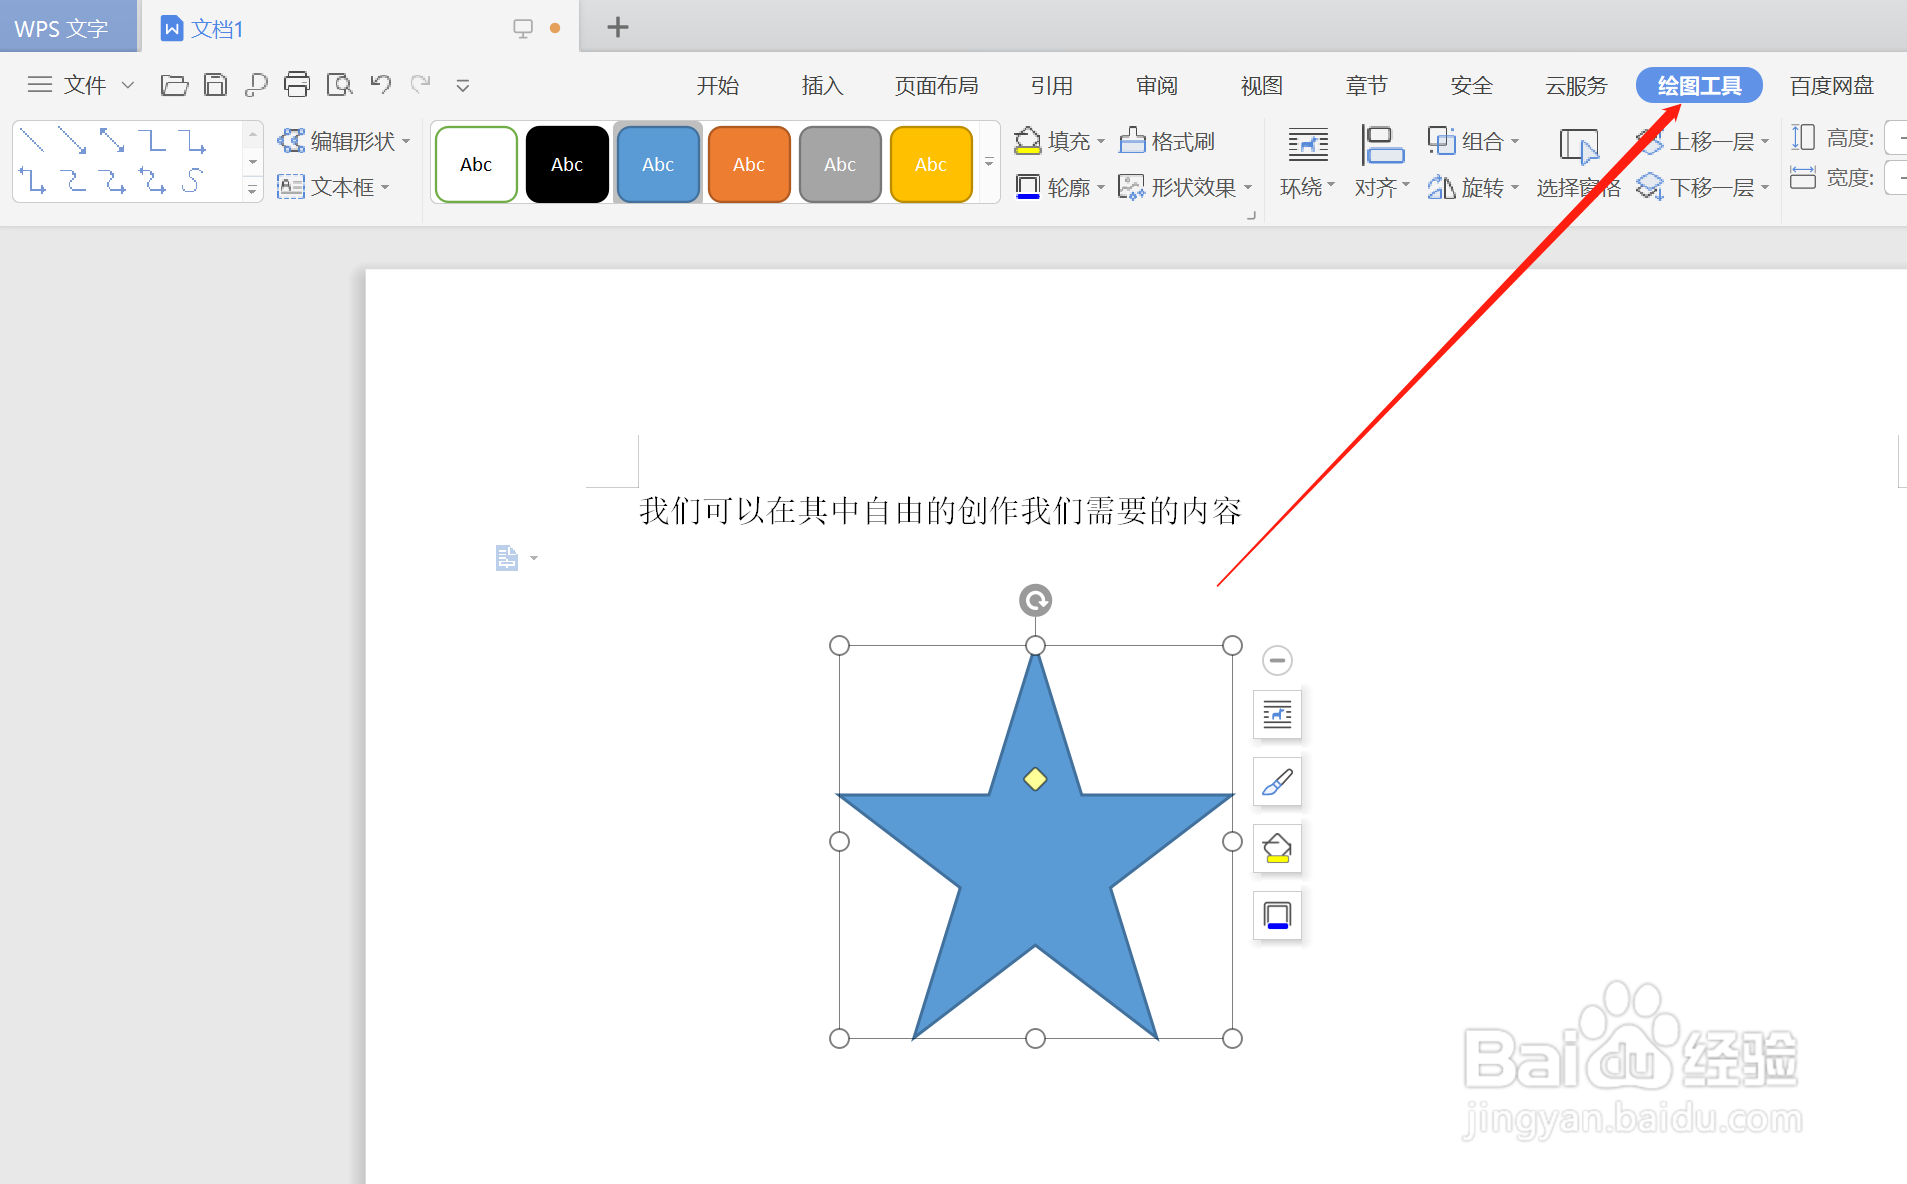
Task: Open the fill color tool (填充)
Action: [x=1057, y=141]
